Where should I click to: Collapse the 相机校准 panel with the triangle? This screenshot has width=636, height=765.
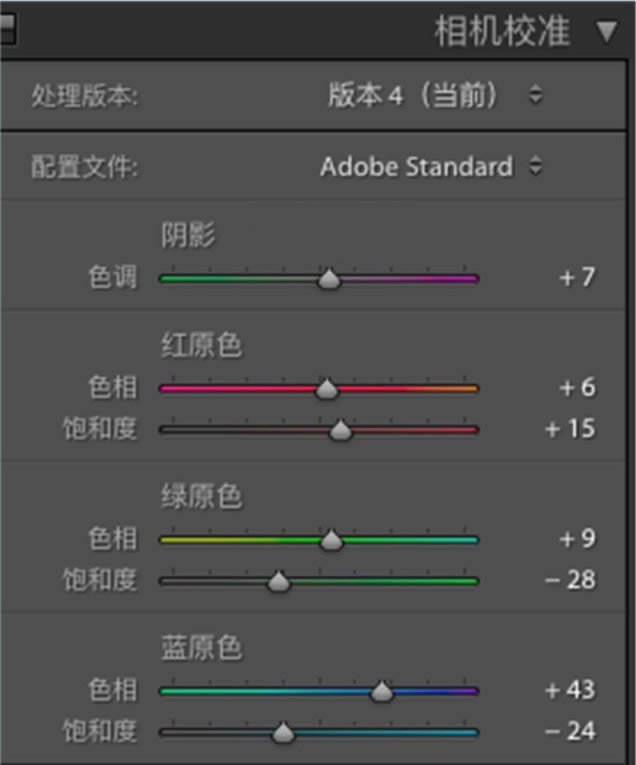pos(607,32)
